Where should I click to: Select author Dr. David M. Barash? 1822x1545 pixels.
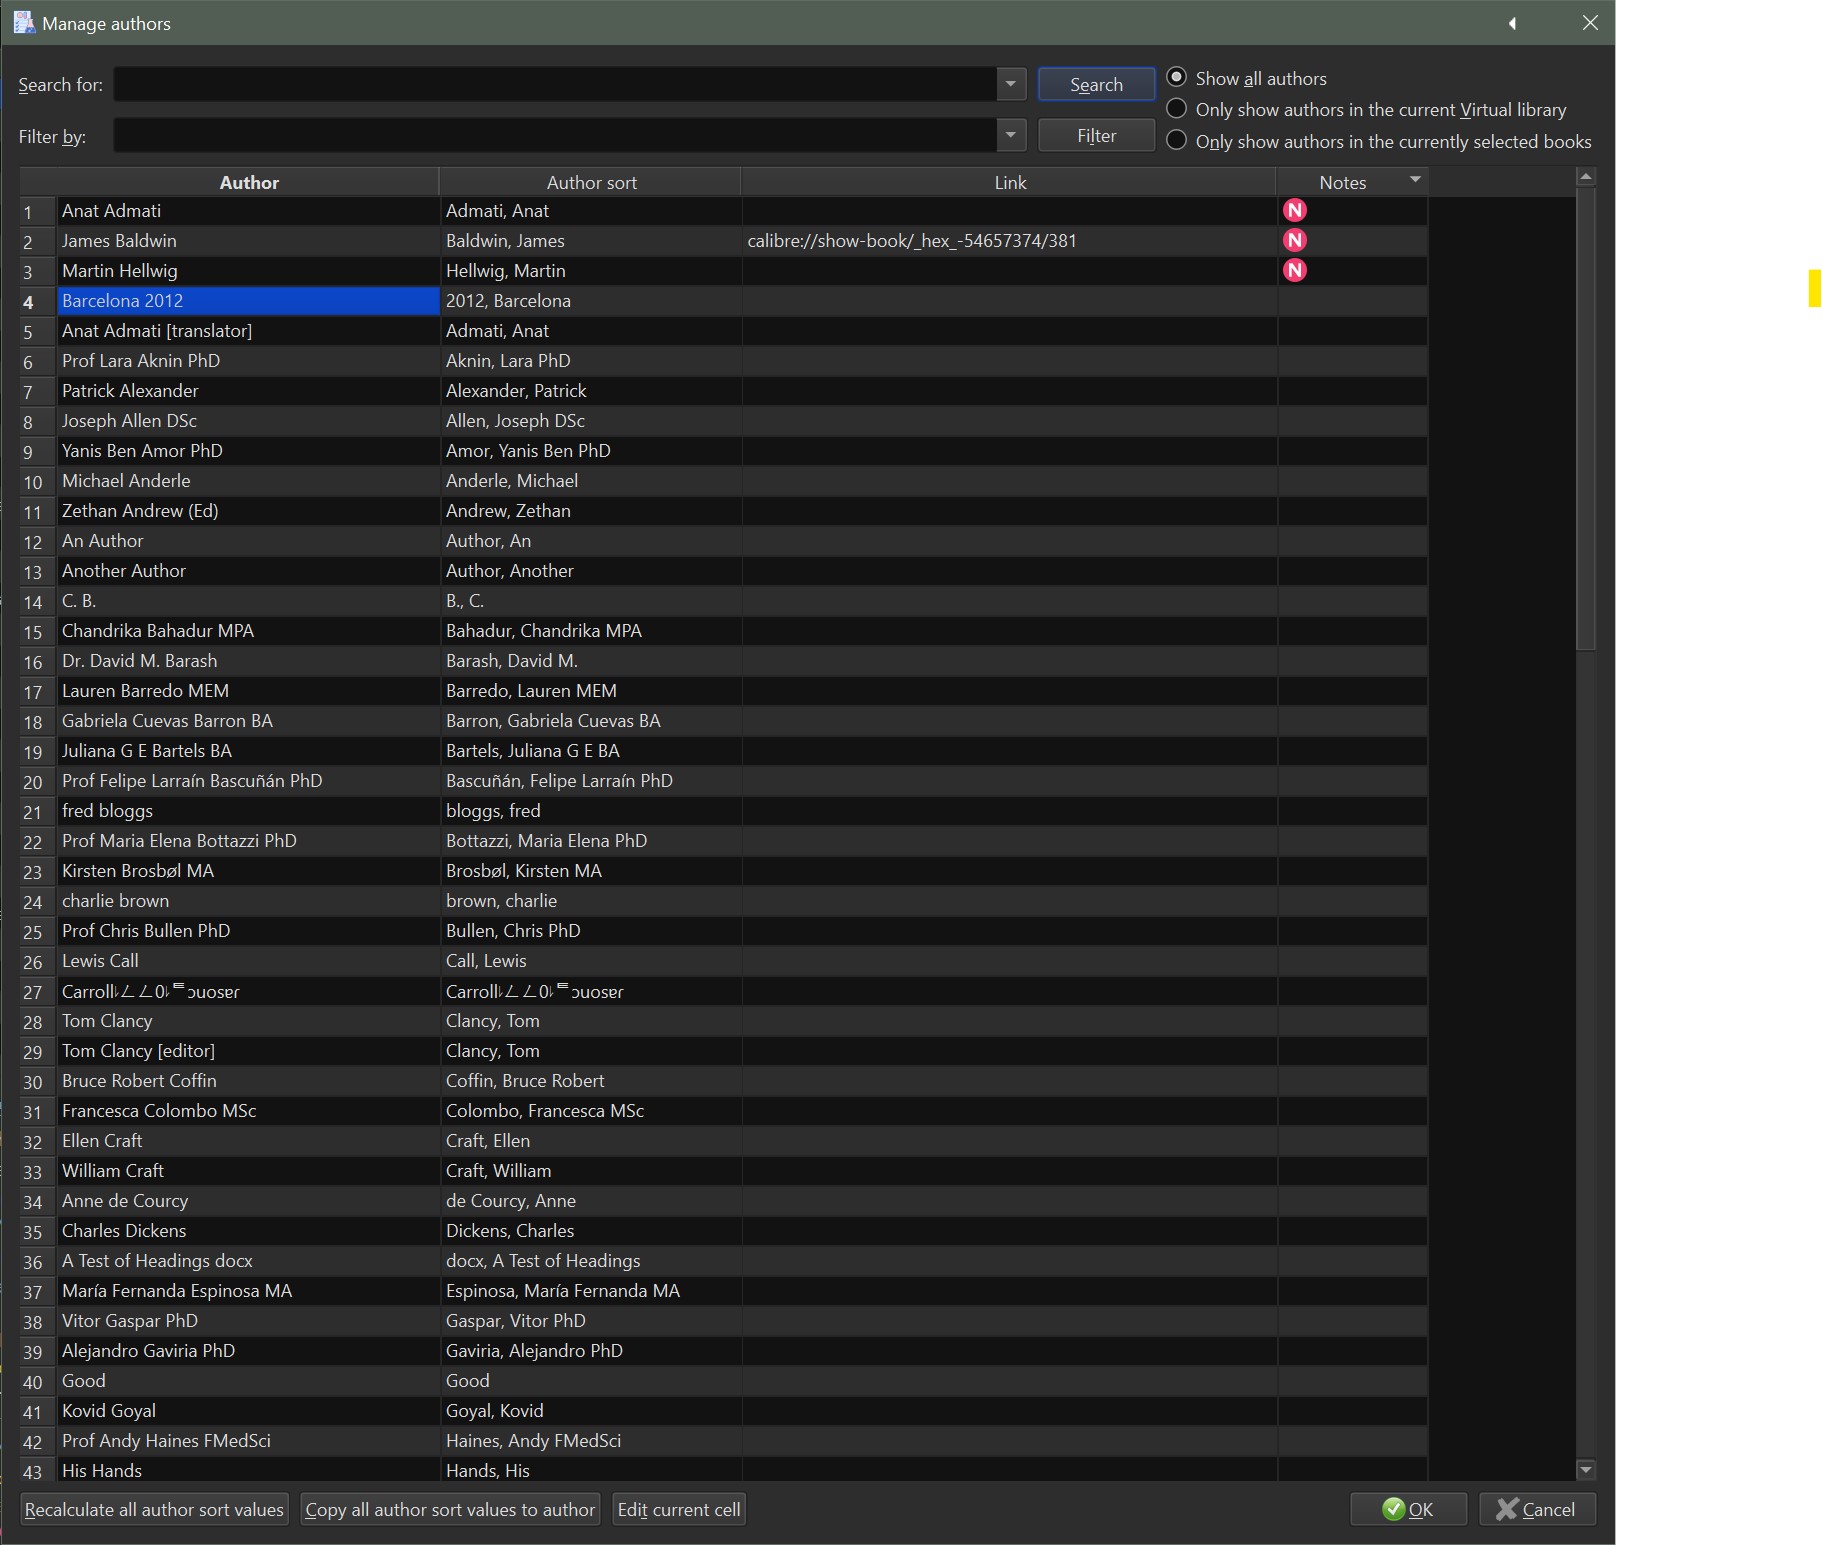(248, 660)
